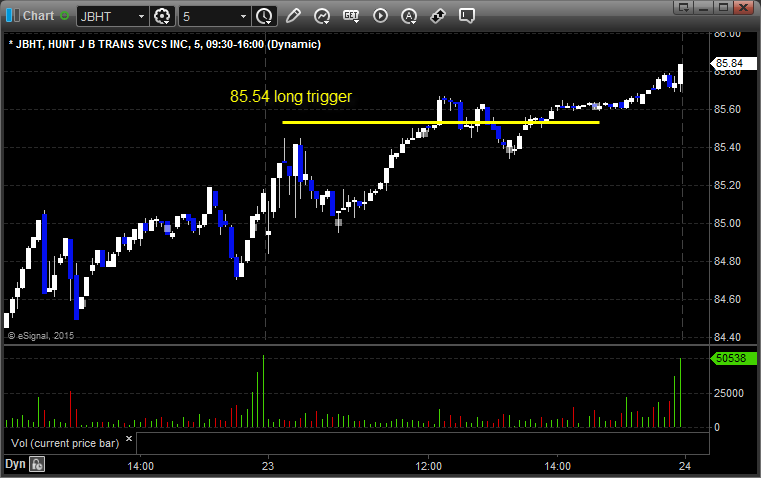Click the 84.40 price axis label
The width and height of the screenshot is (761, 478).
coord(727,337)
